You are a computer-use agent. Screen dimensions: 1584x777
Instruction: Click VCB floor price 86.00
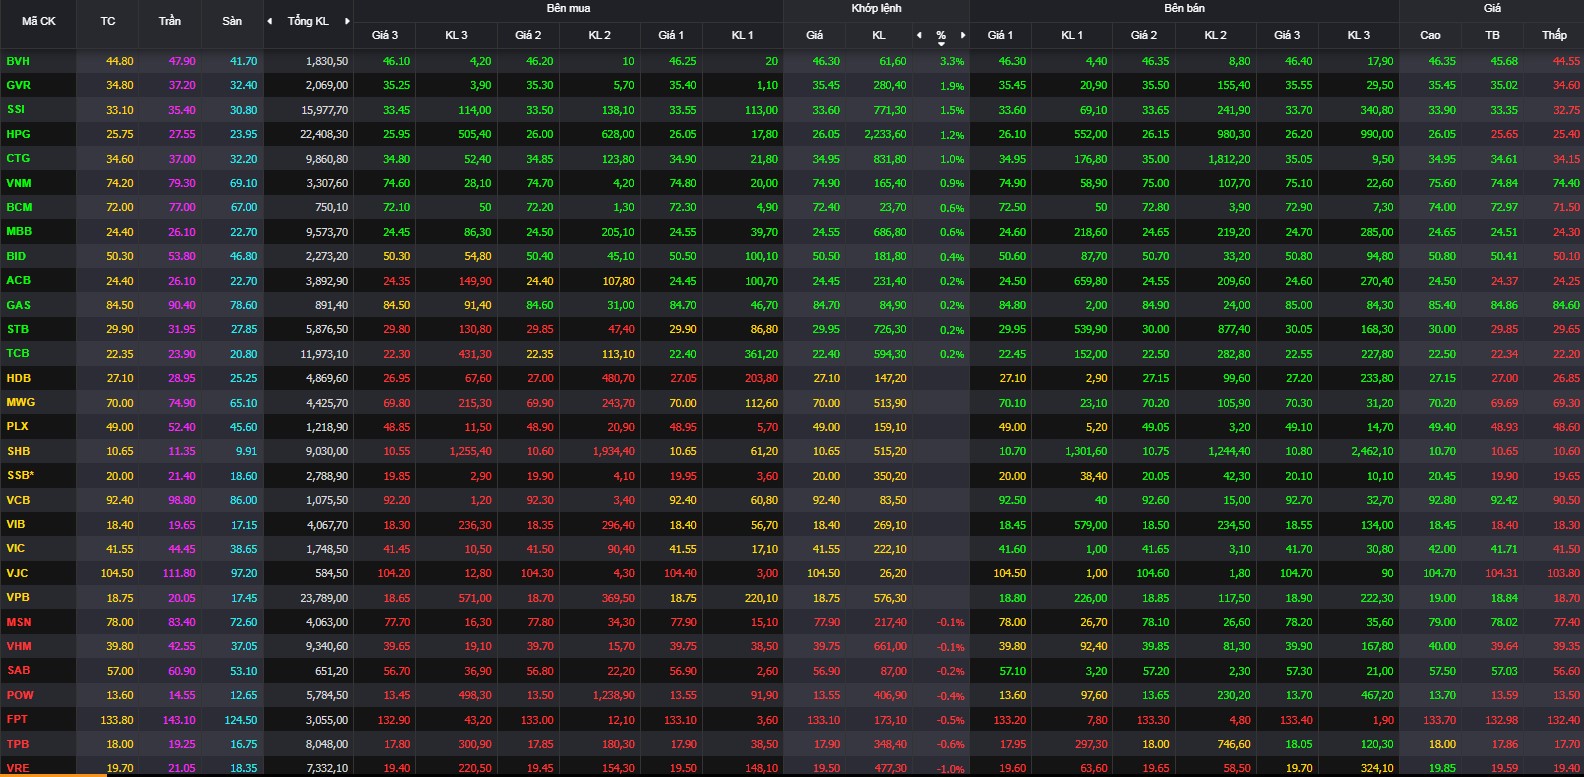click(243, 500)
